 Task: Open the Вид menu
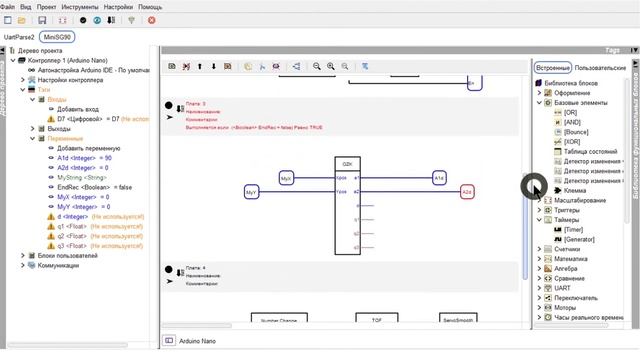26,7
